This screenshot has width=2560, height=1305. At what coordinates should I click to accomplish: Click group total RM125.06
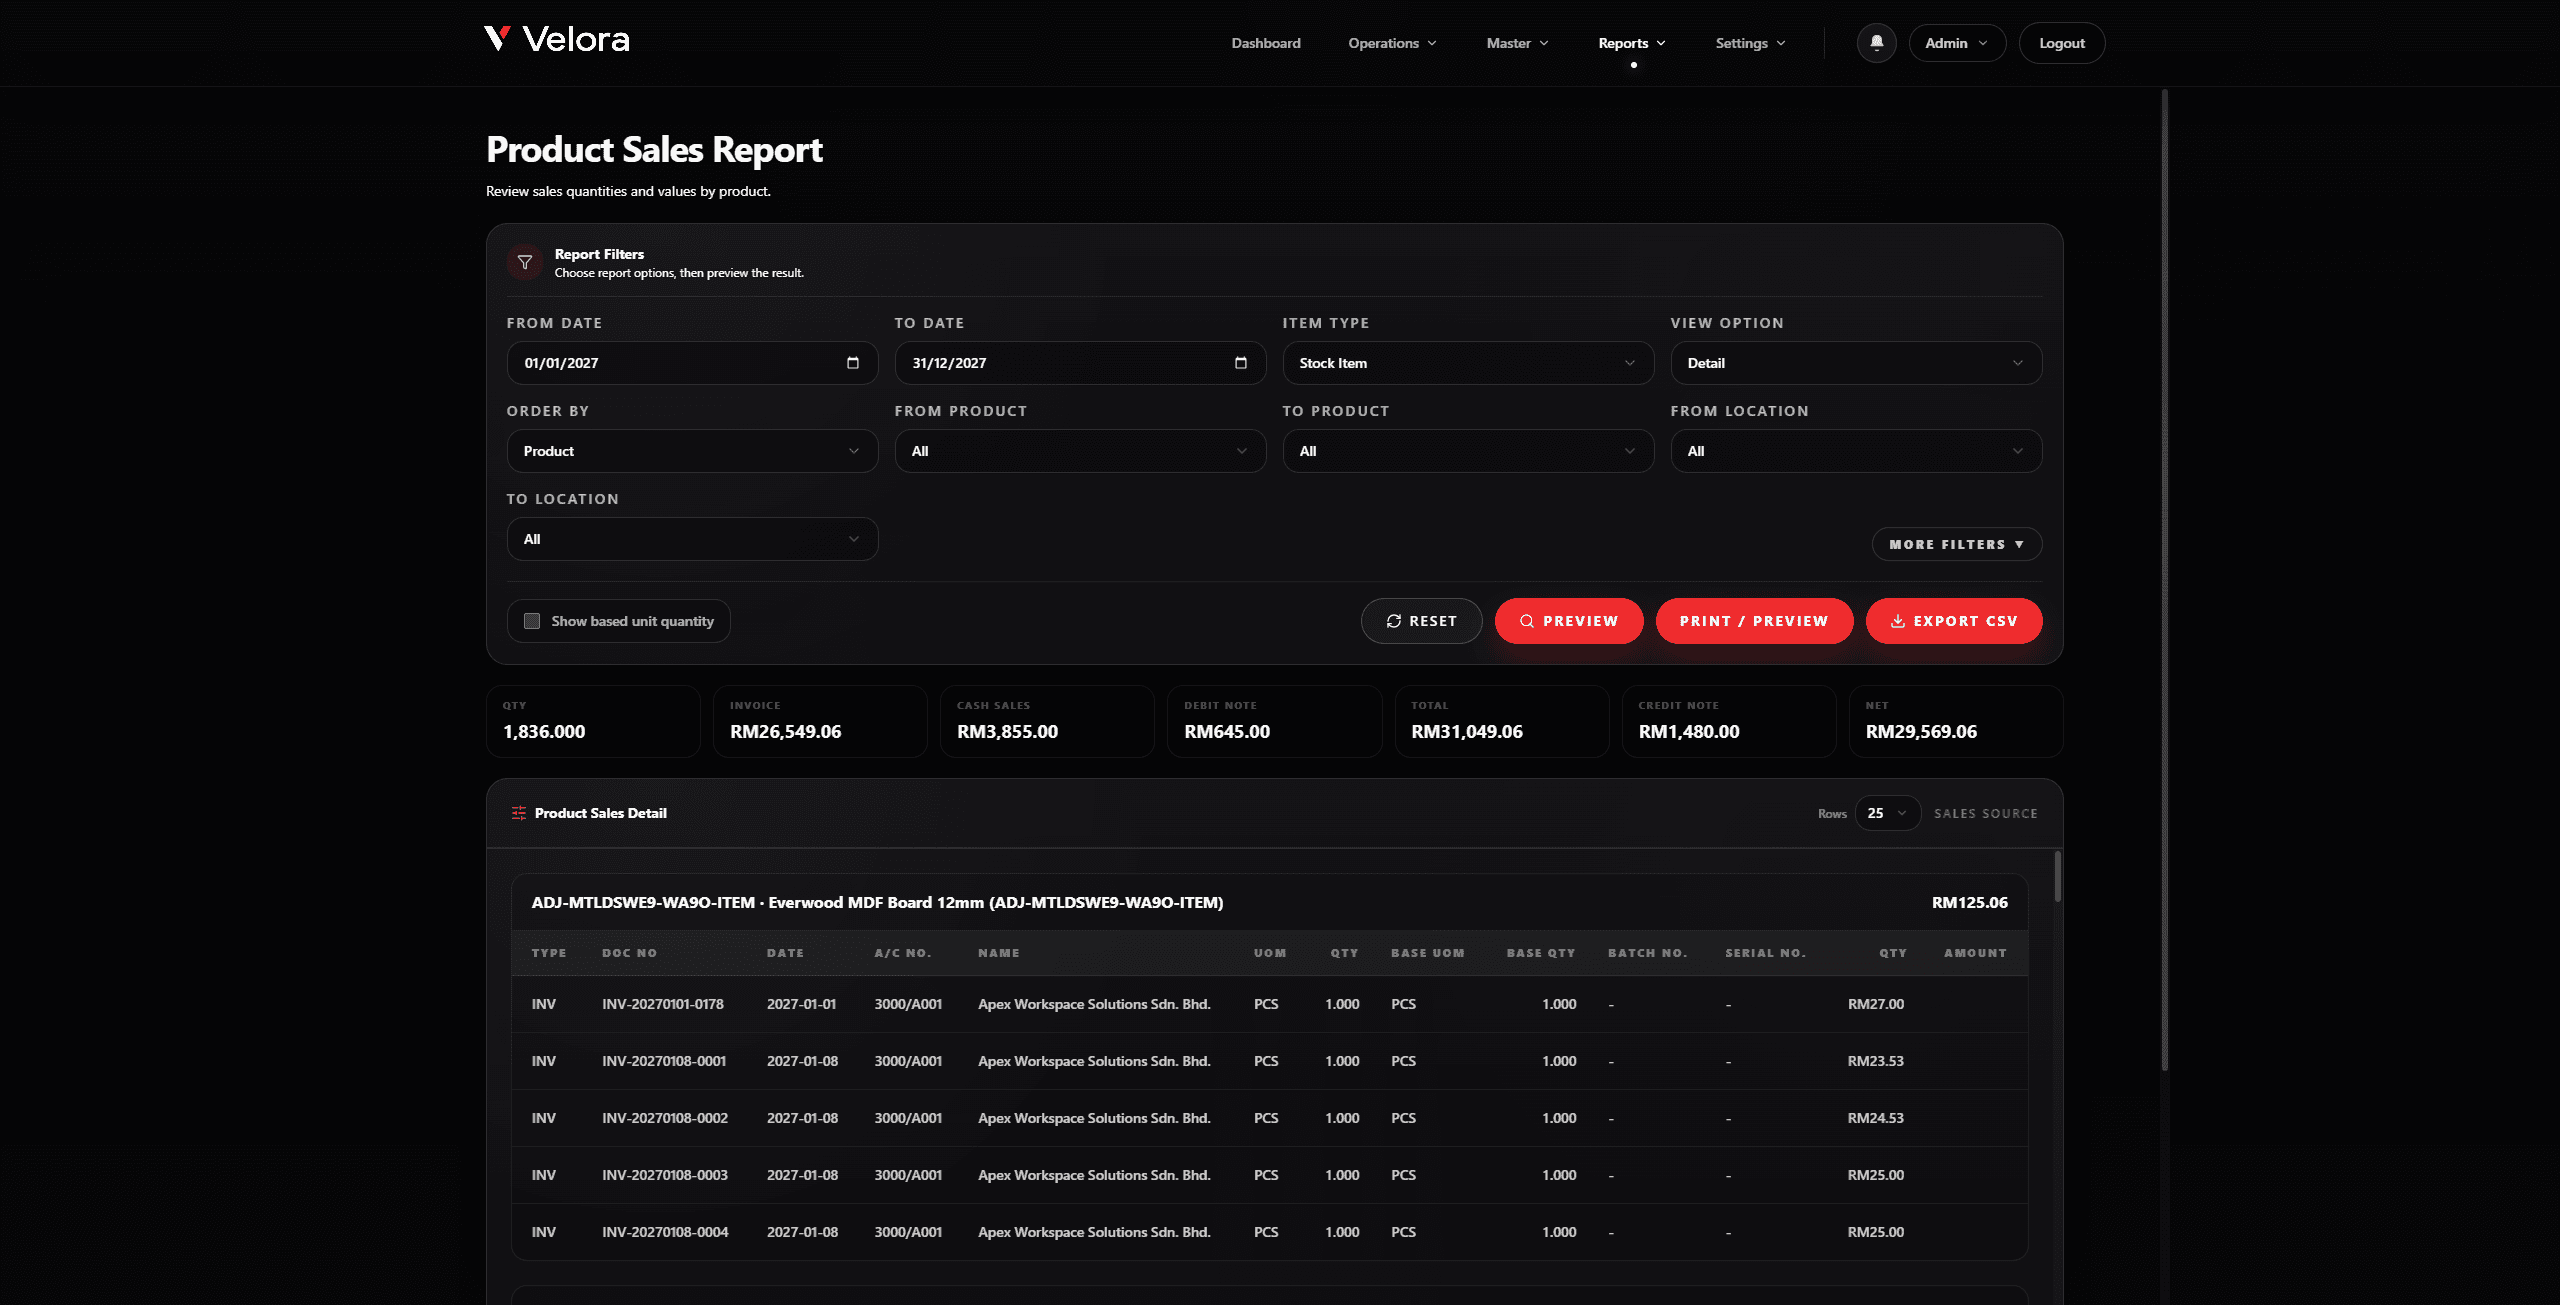pos(1969,902)
